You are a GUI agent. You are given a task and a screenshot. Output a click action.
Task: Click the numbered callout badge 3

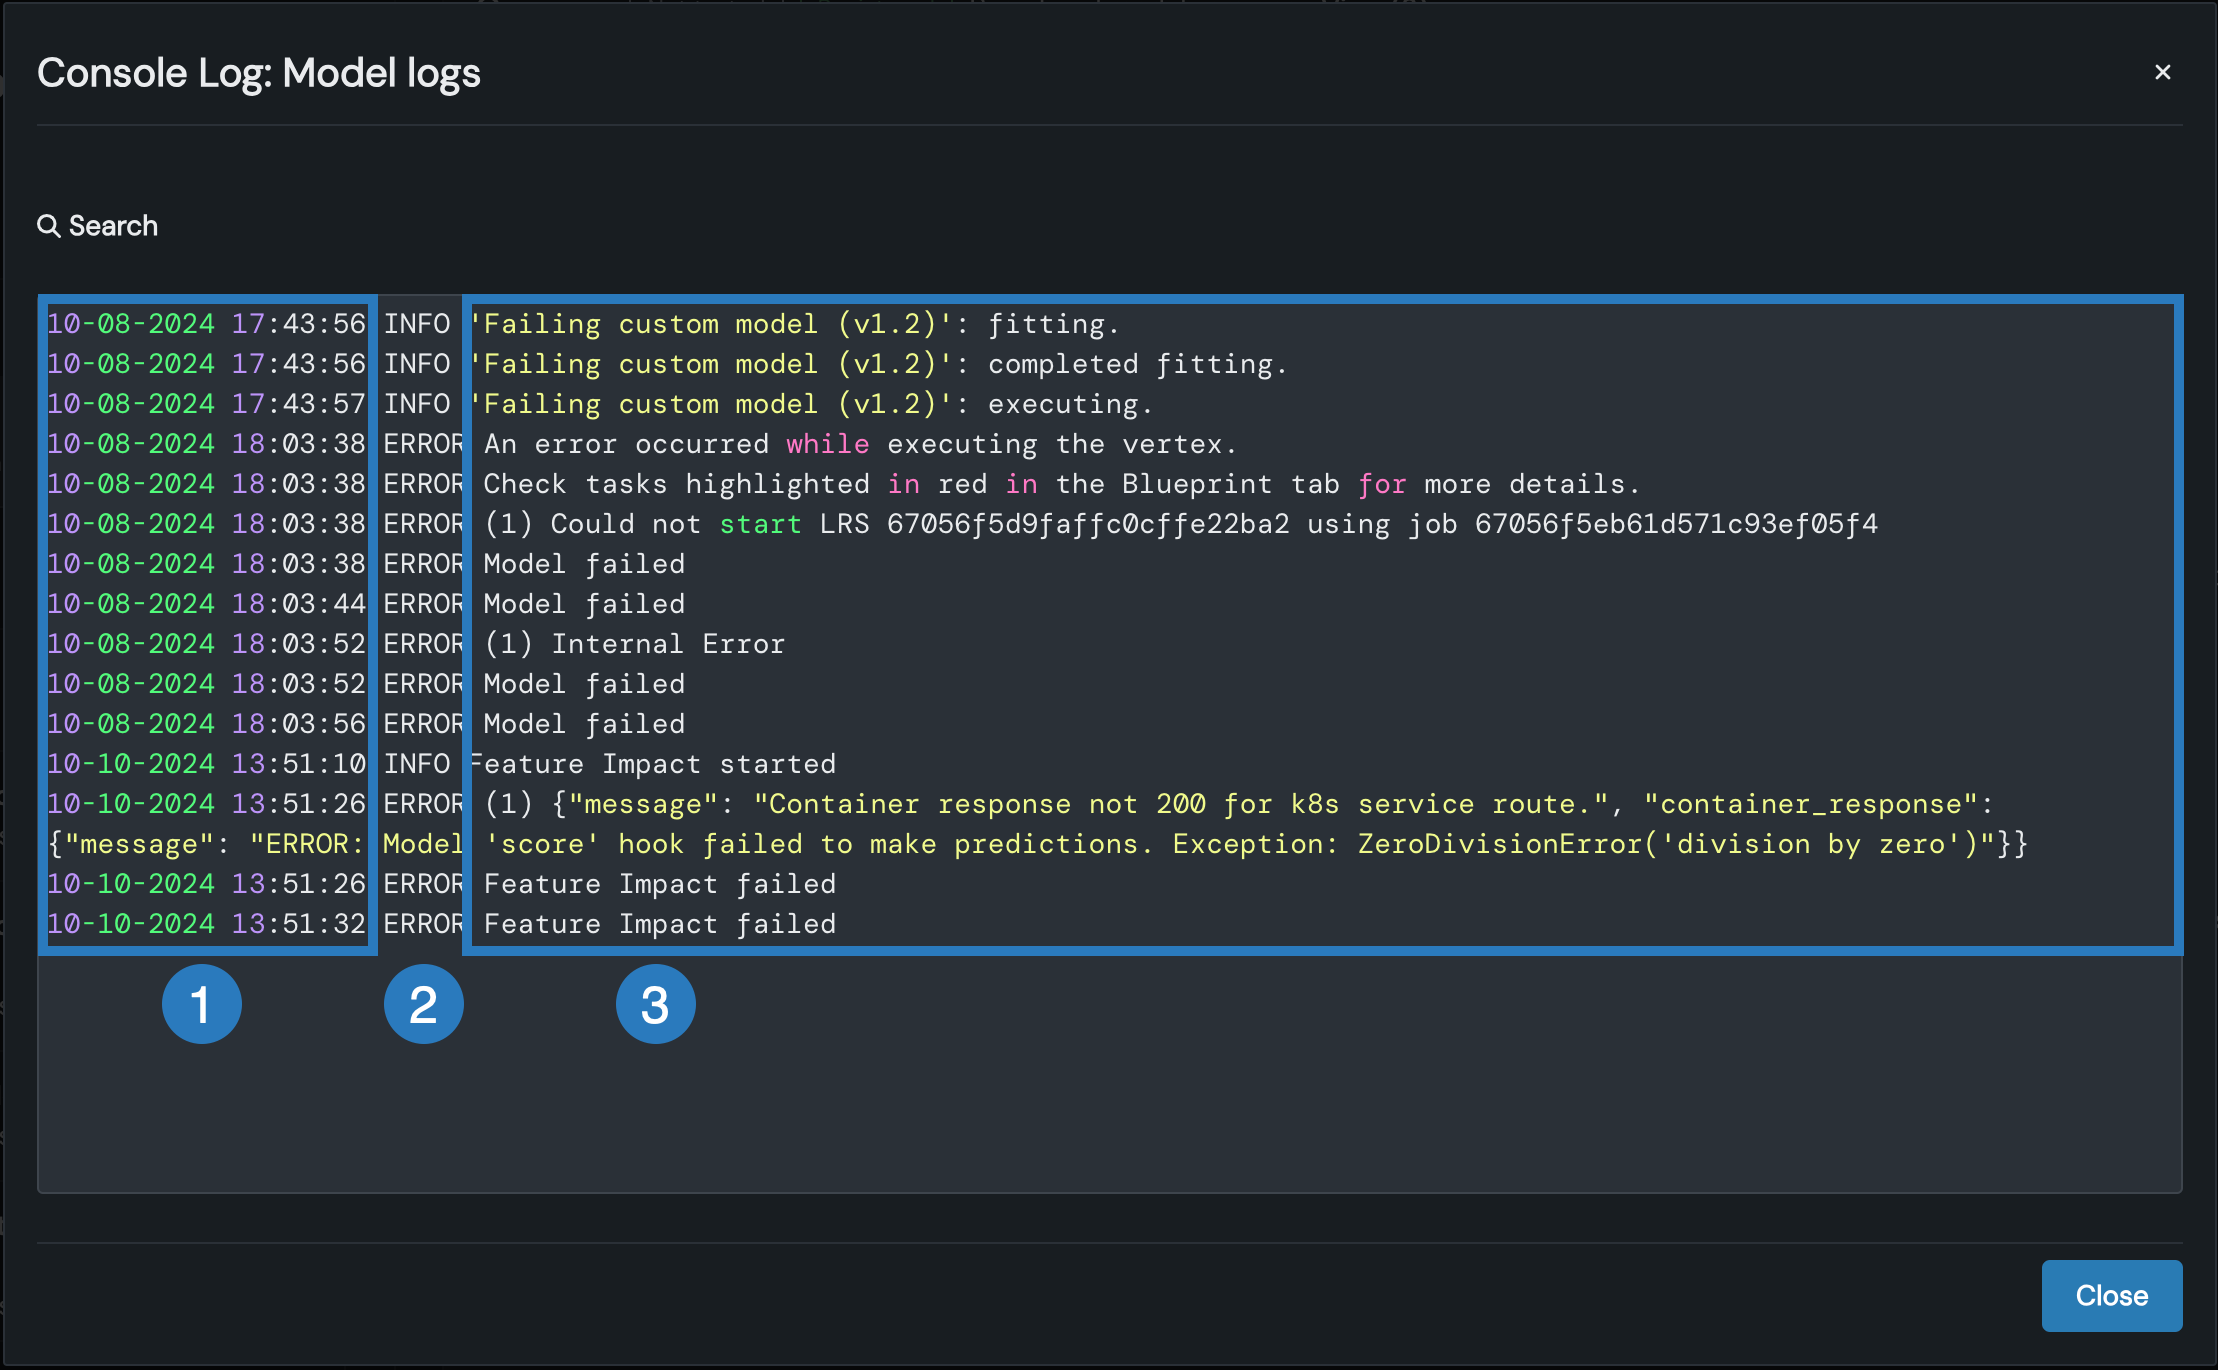coord(655,1004)
